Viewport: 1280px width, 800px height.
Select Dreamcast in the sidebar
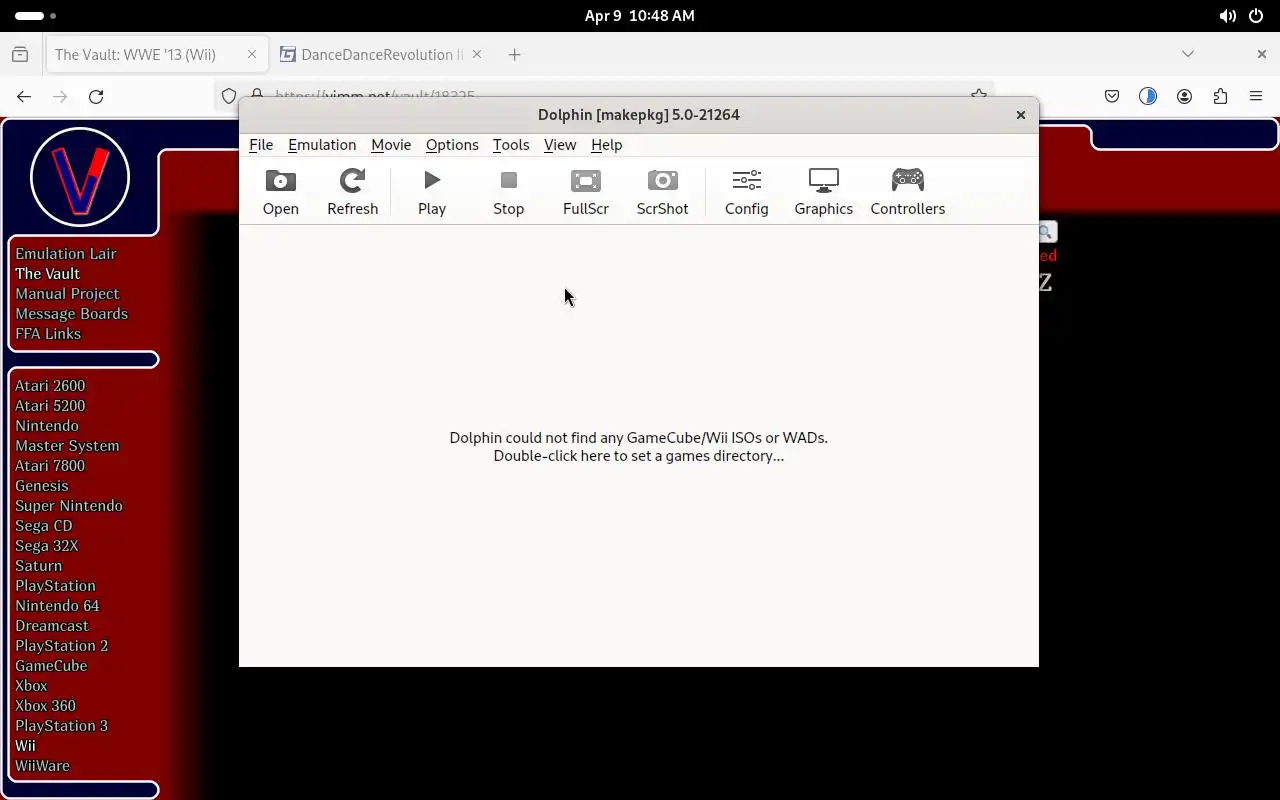(52, 626)
